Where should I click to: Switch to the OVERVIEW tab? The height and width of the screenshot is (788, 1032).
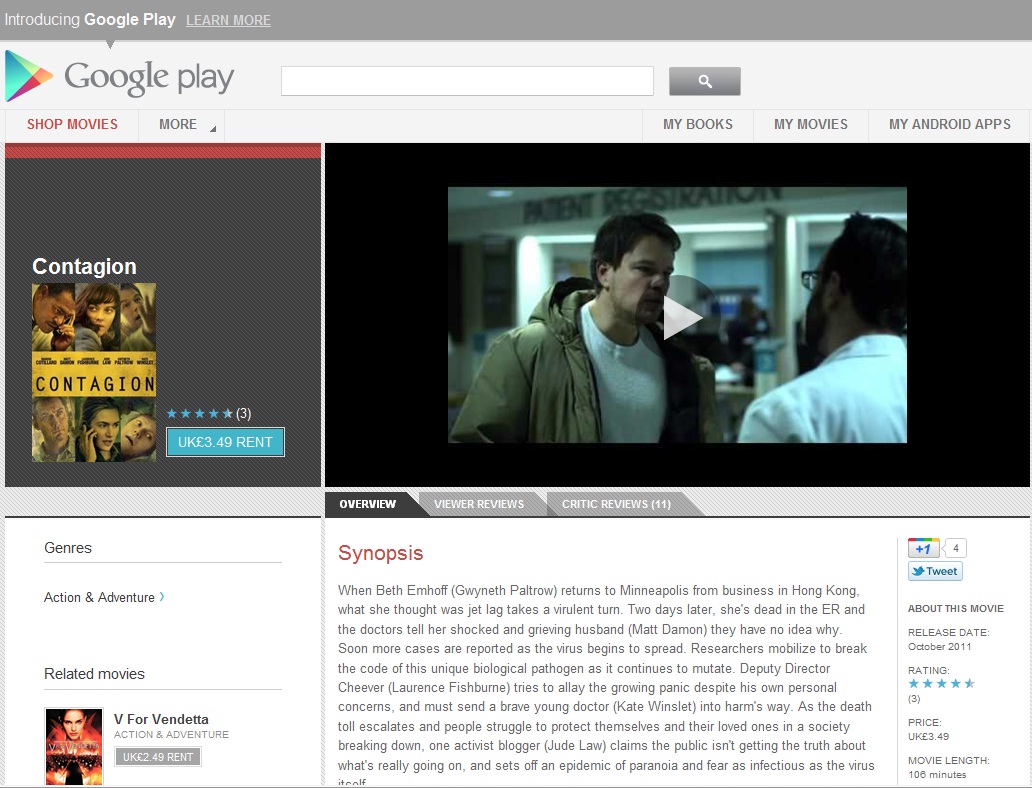point(368,504)
